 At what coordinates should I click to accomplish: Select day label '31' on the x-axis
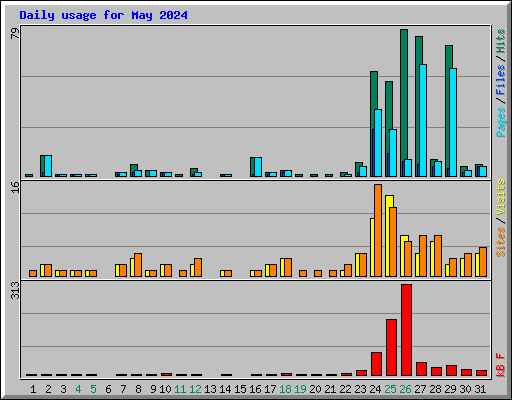pos(480,389)
